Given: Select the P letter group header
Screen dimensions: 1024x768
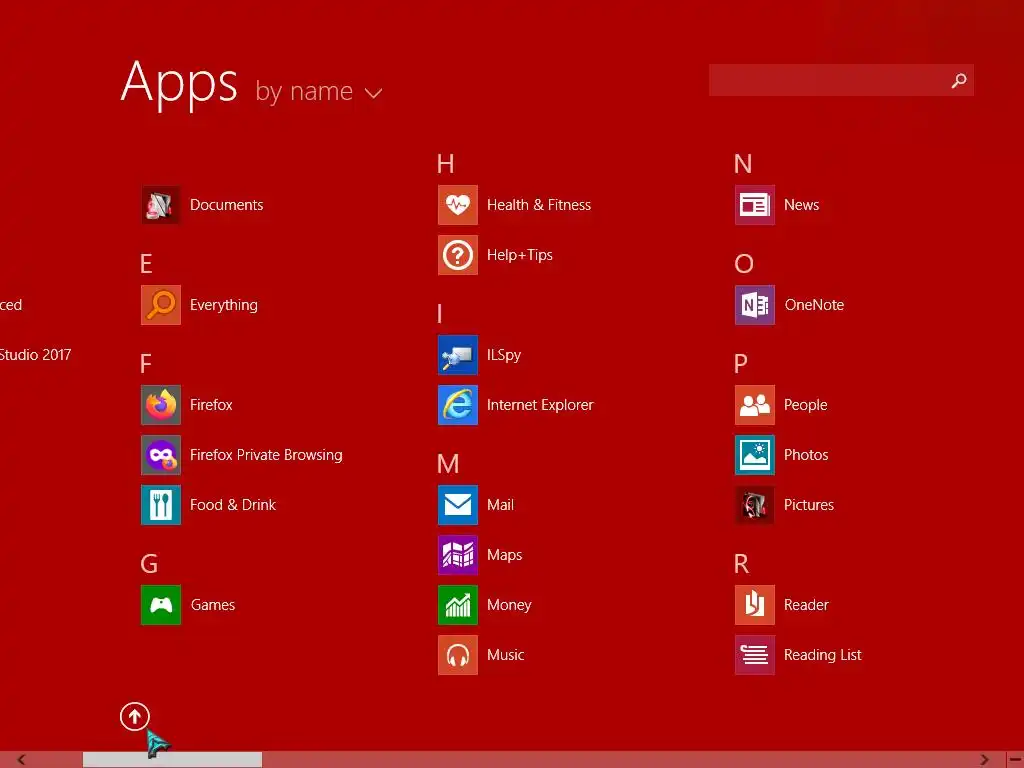Looking at the screenshot, I should [x=741, y=364].
